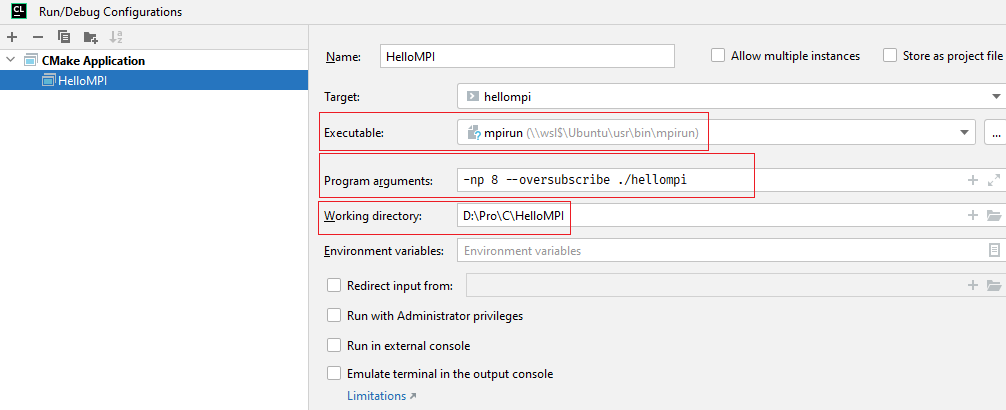
Task: Enable Allow multiple instances
Action: pos(718,56)
